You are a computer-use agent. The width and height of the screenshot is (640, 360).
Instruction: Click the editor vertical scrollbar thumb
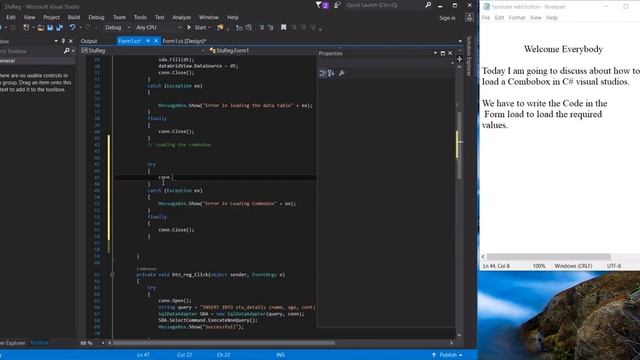click(x=459, y=145)
